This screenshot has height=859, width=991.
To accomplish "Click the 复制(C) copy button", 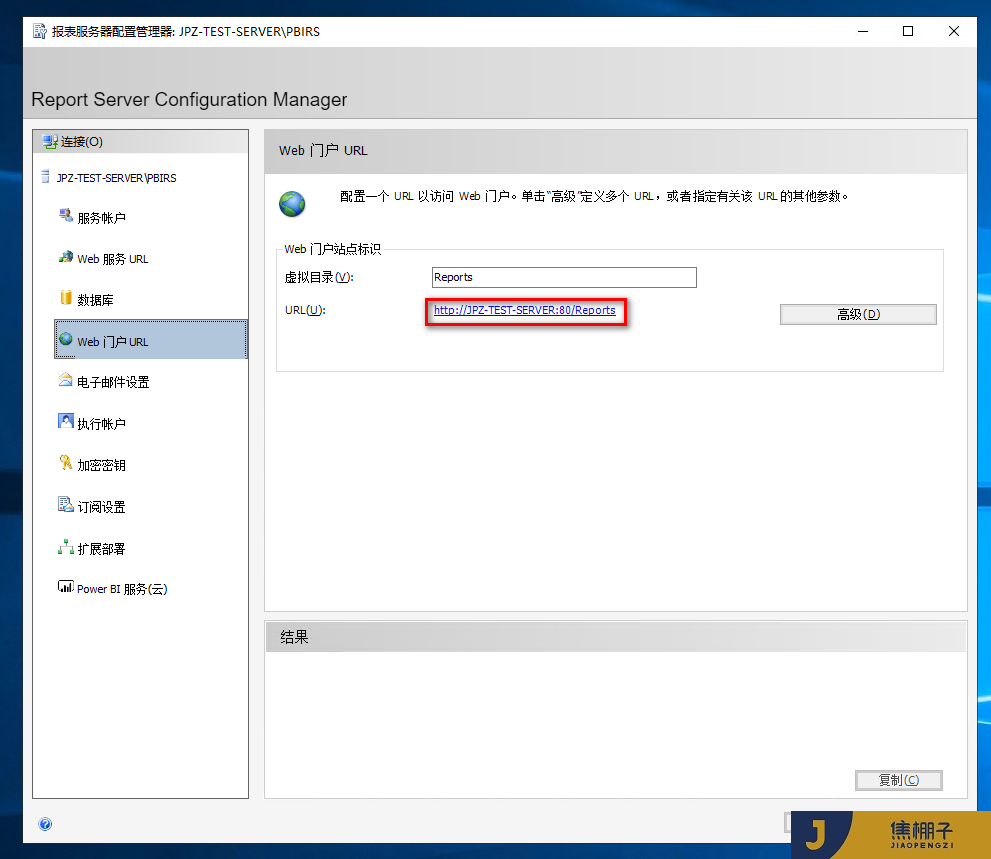I will (898, 780).
